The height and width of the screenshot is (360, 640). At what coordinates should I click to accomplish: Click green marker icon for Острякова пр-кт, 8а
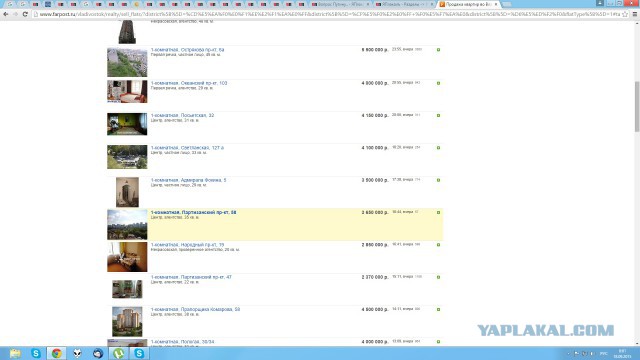pos(438,49)
